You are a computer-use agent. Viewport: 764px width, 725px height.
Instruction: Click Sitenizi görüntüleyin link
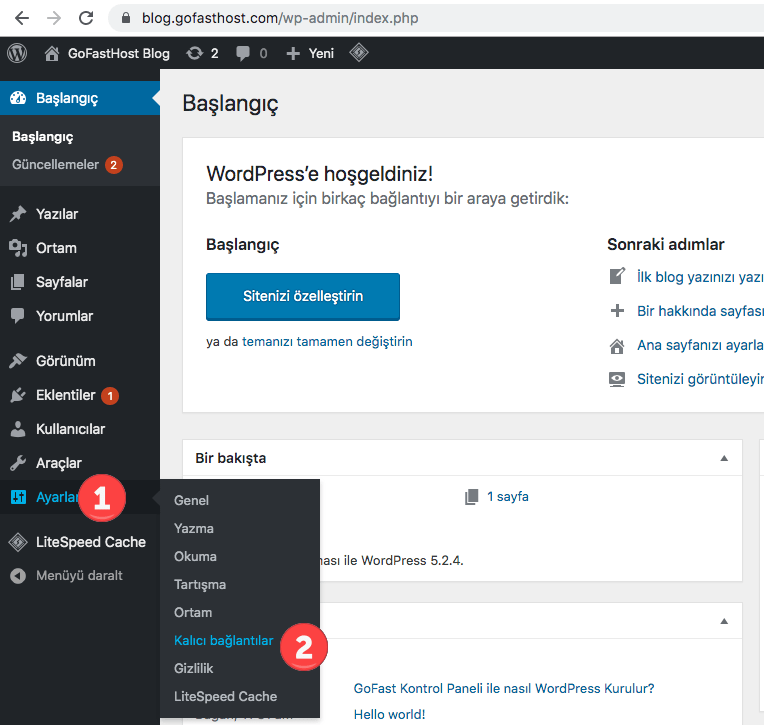click(701, 379)
